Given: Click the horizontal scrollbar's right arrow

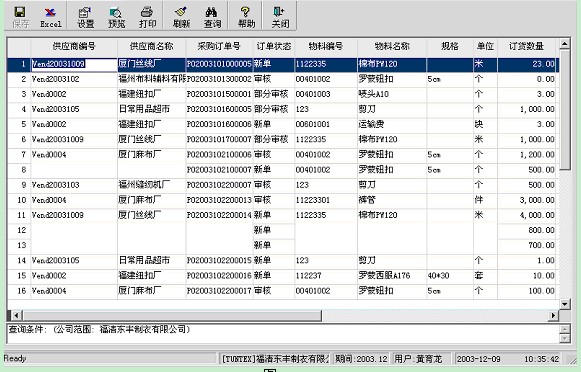Looking at the screenshot, I should 553,316.
